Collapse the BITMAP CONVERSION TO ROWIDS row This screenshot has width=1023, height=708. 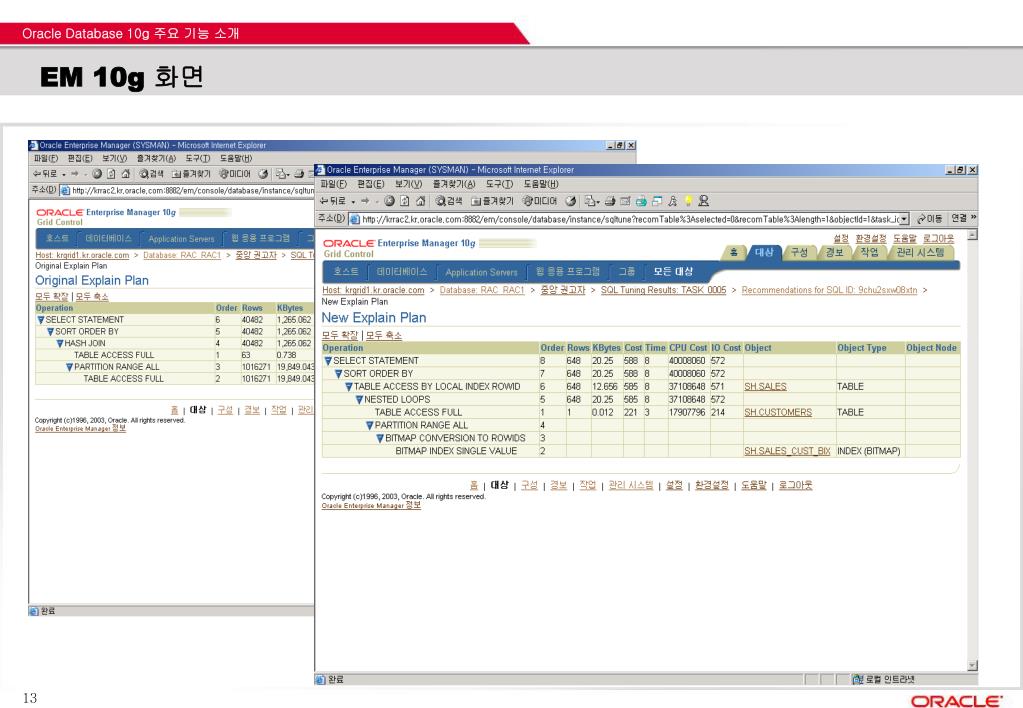[x=380, y=439]
